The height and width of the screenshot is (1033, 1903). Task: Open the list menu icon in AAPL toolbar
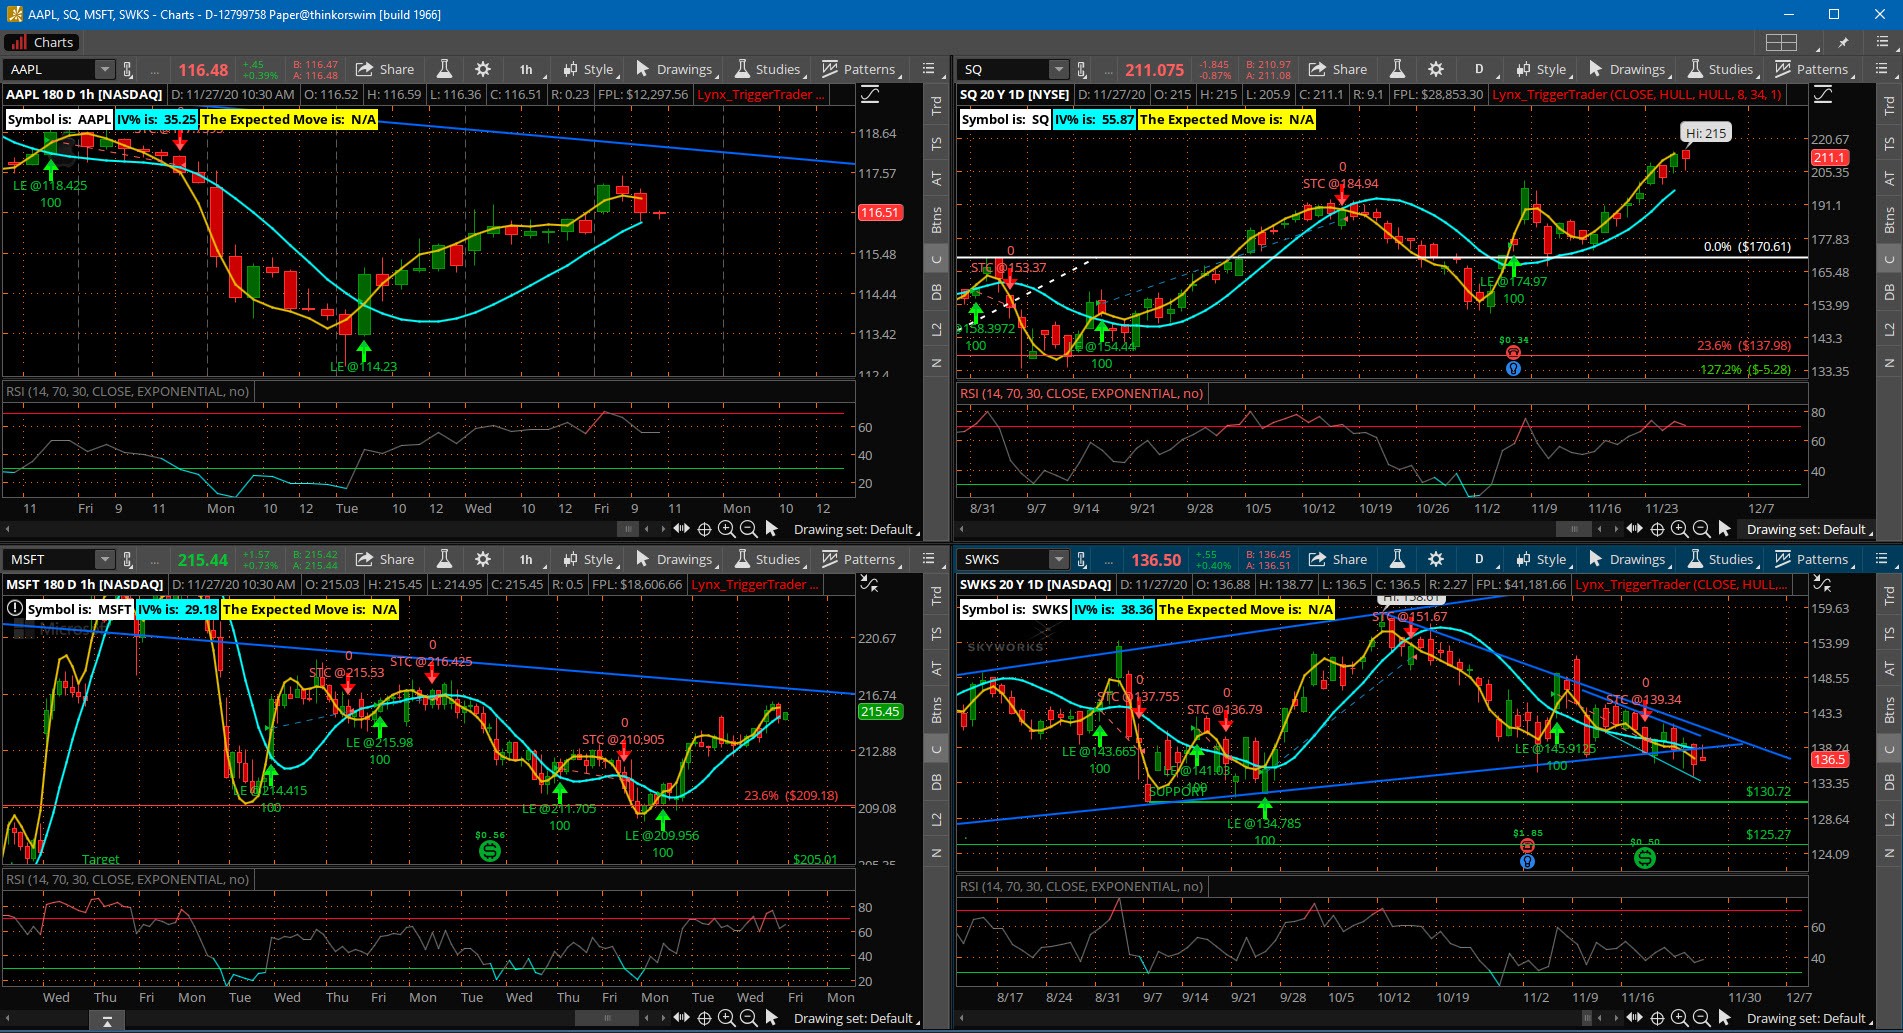[x=929, y=69]
